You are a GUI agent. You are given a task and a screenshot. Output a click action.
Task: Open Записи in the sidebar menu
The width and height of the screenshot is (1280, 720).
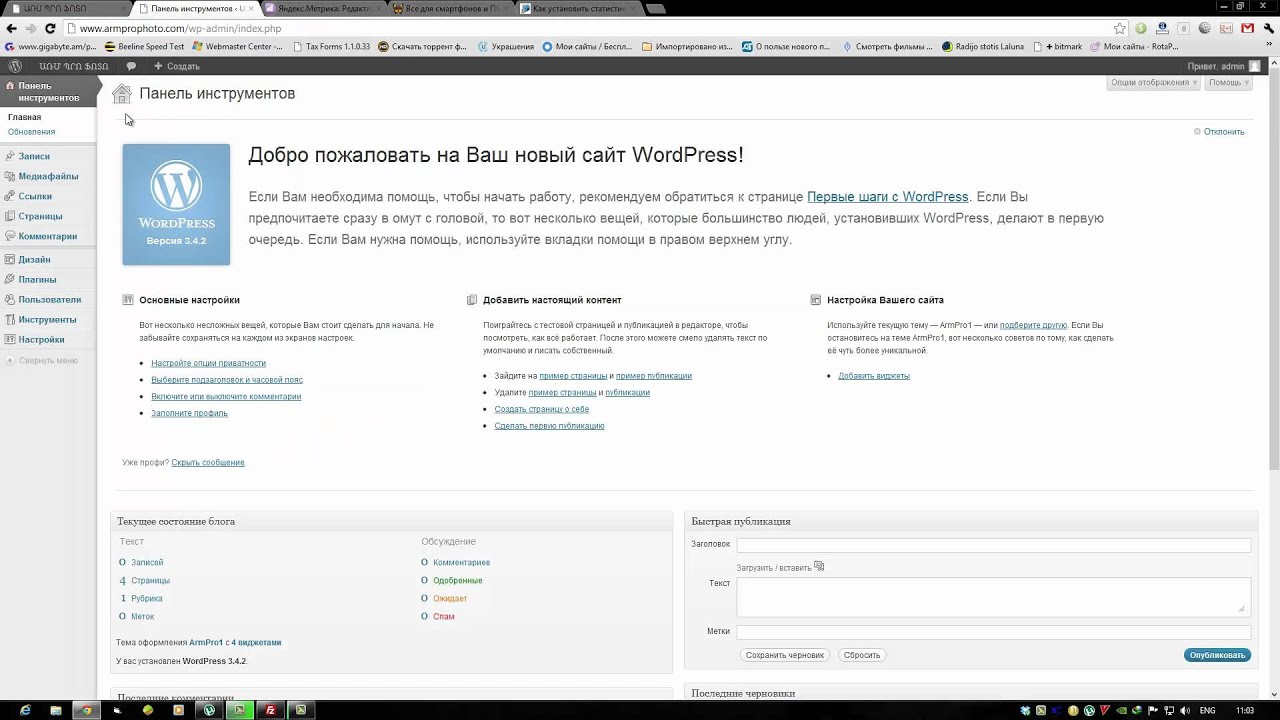click(34, 156)
